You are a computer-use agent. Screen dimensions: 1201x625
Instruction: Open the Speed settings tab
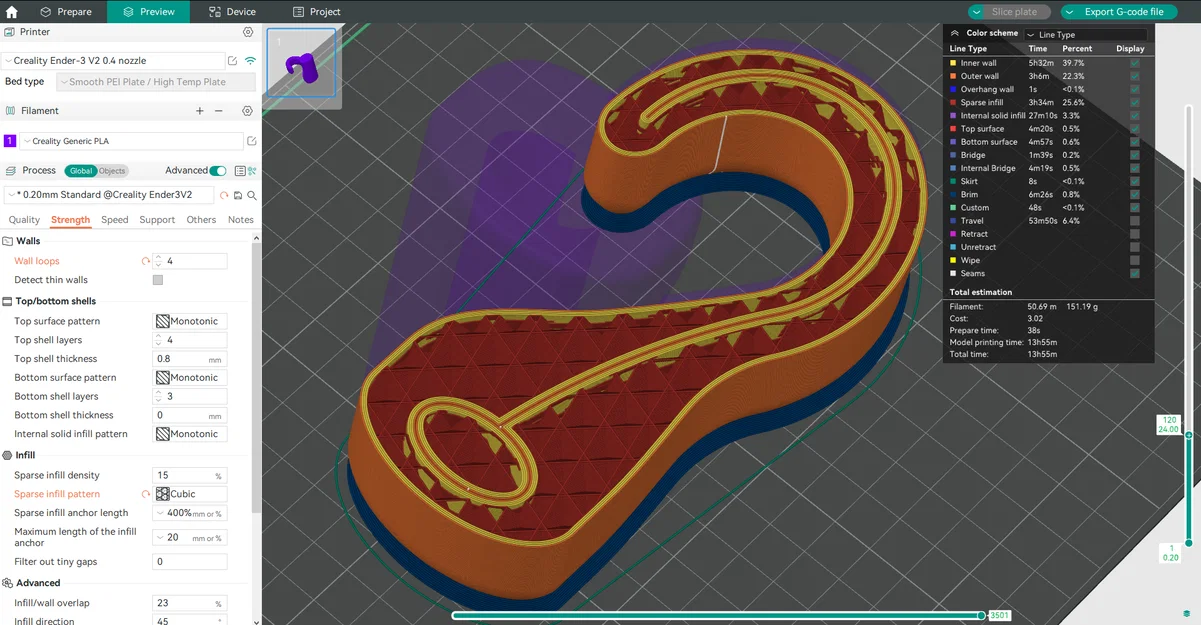114,220
